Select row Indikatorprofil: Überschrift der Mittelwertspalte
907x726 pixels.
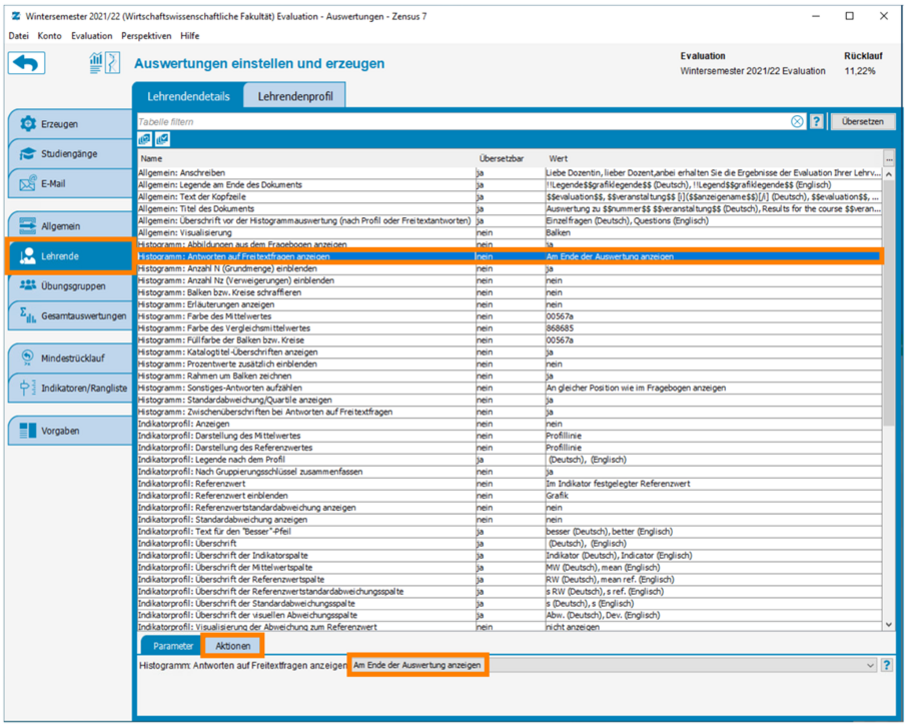tap(510, 567)
